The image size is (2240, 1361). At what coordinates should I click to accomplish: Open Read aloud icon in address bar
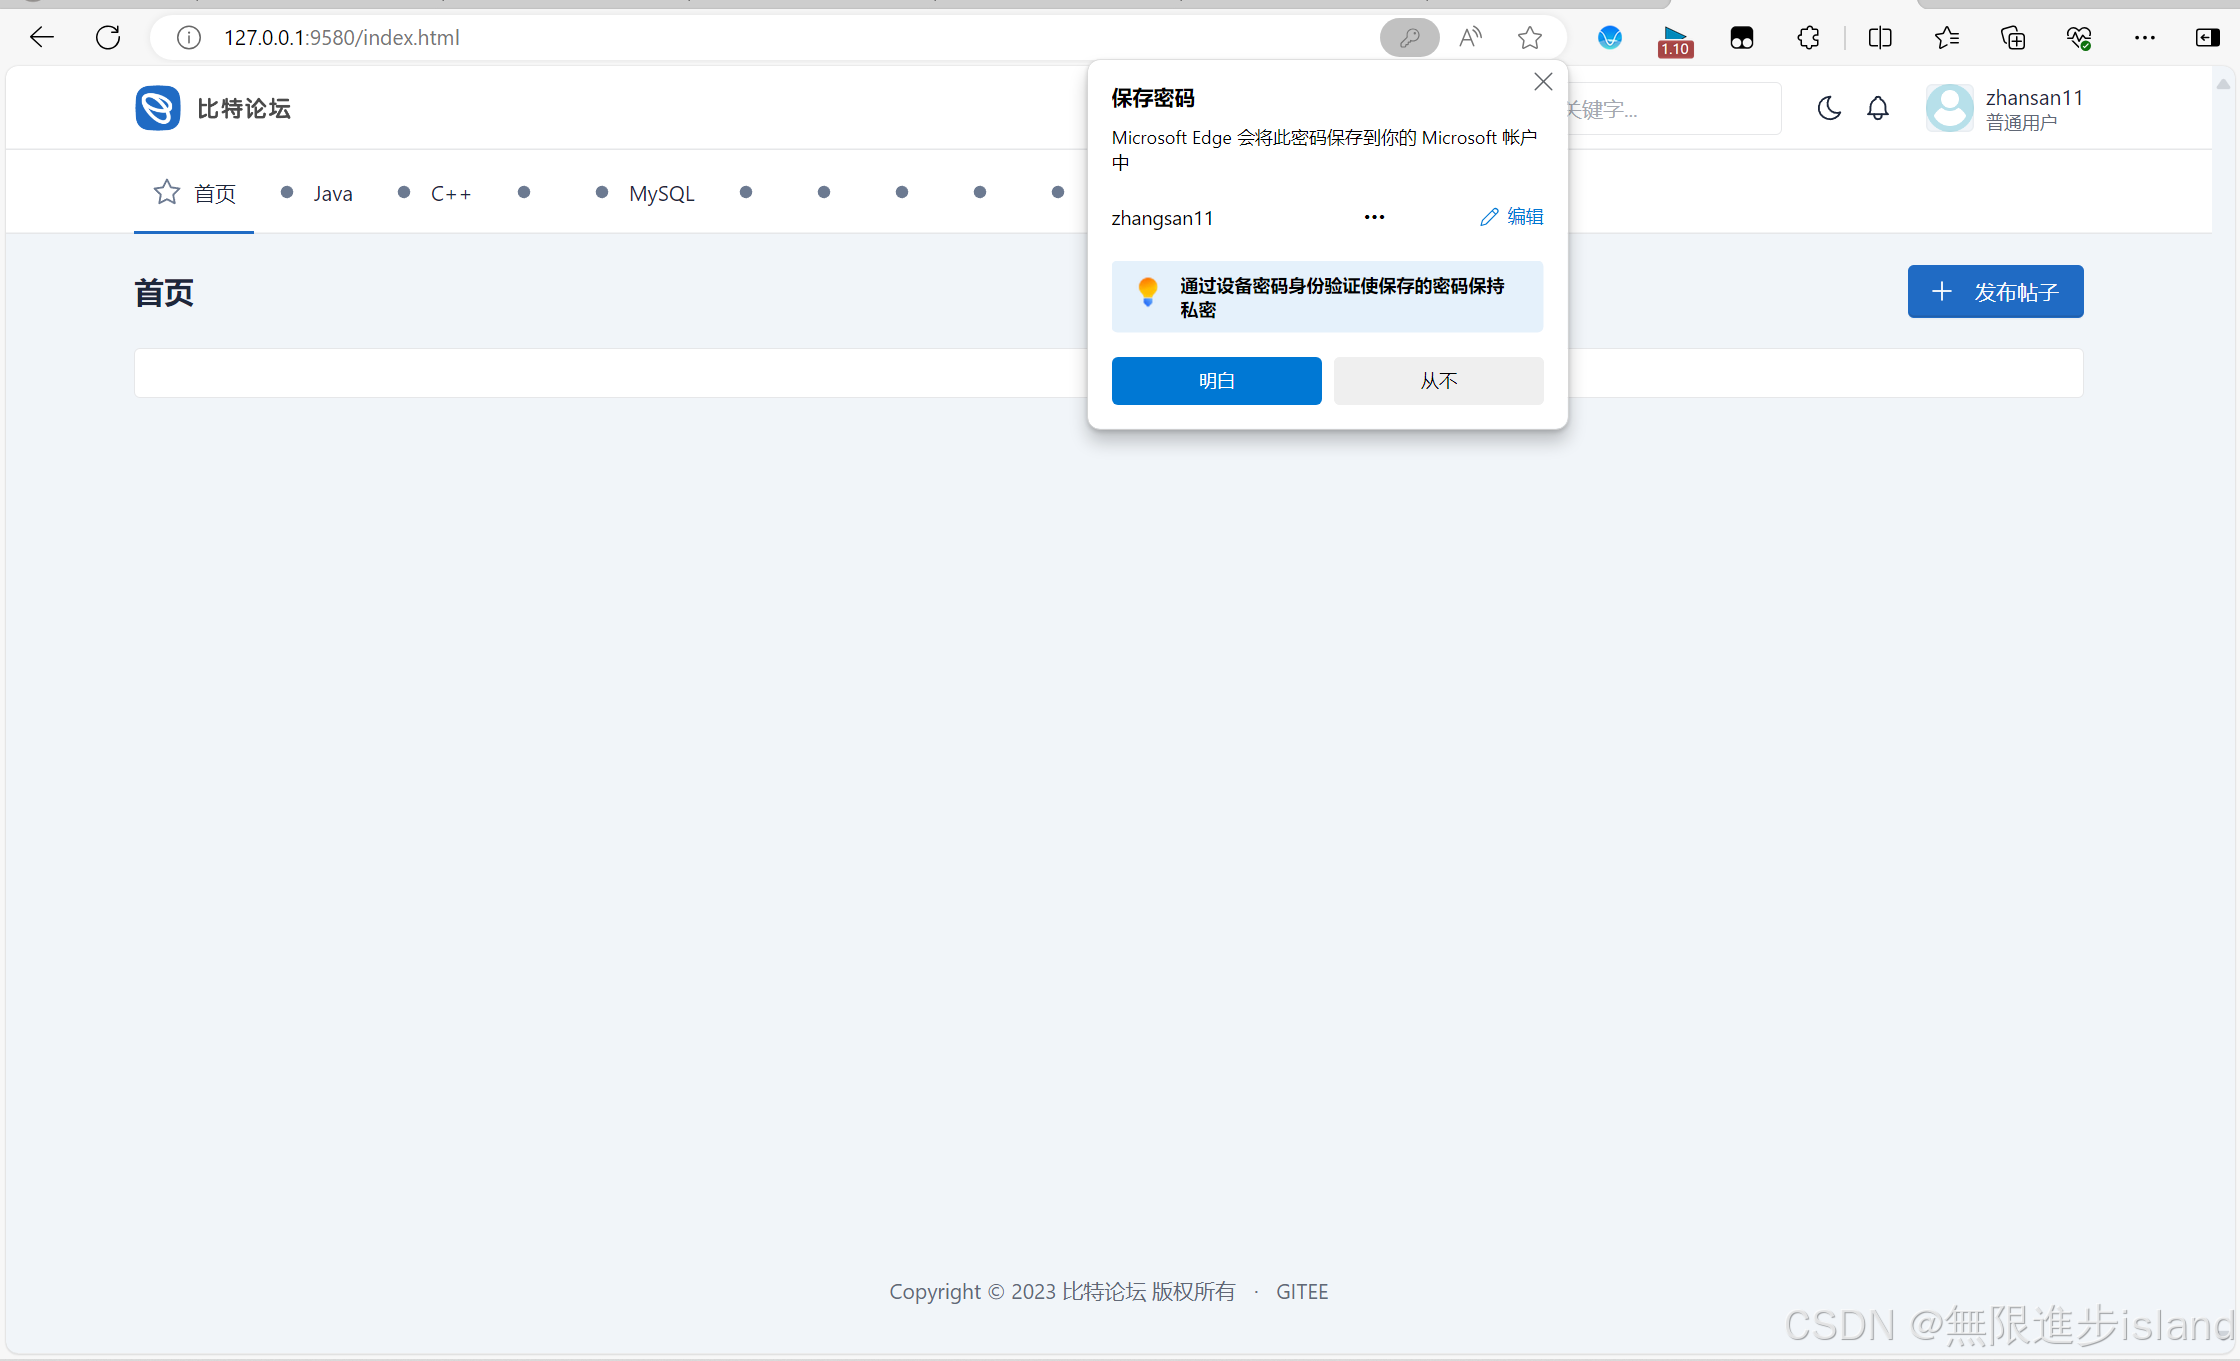tap(1471, 38)
